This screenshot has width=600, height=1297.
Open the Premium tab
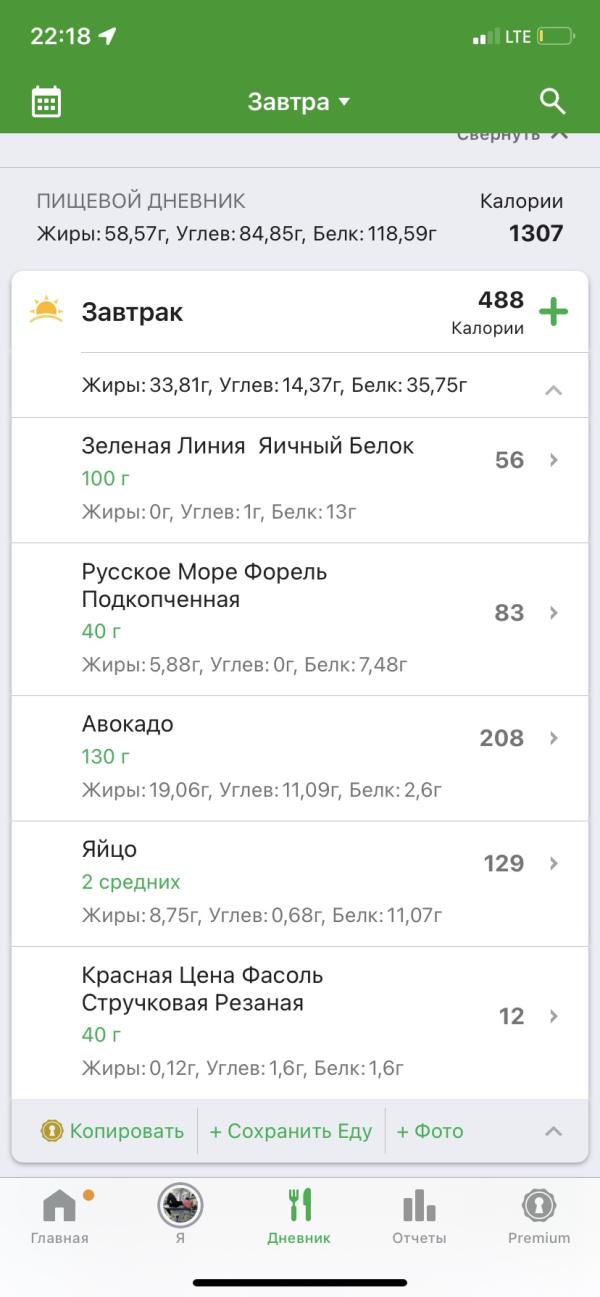coord(539,1216)
